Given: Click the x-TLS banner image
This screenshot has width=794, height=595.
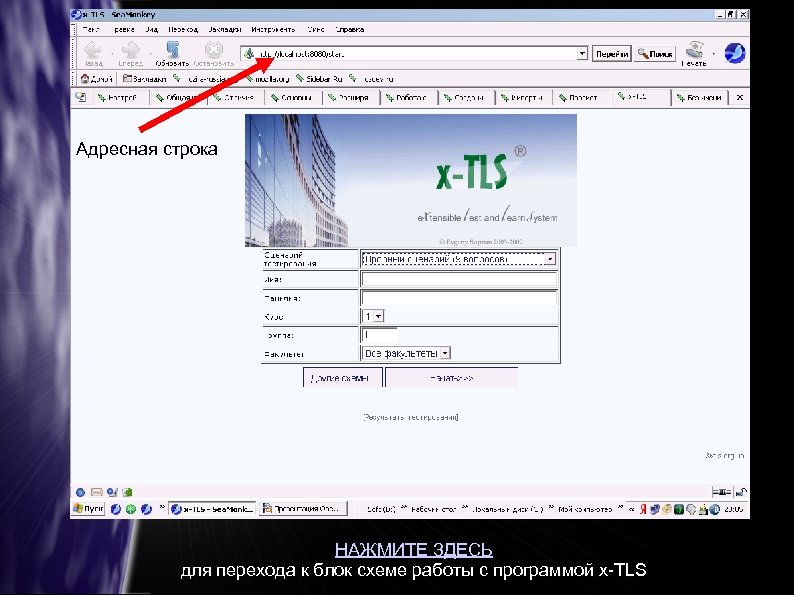Looking at the screenshot, I should [x=411, y=180].
